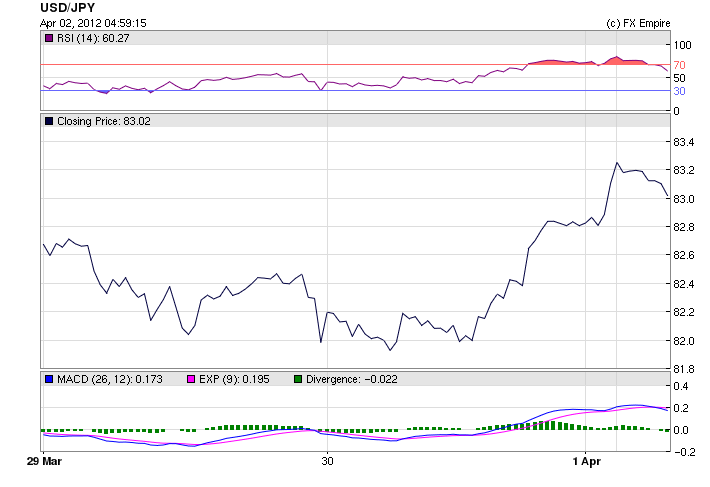Click the EXP (9): 0.195 label
The width and height of the screenshot is (710, 487).
234,379
